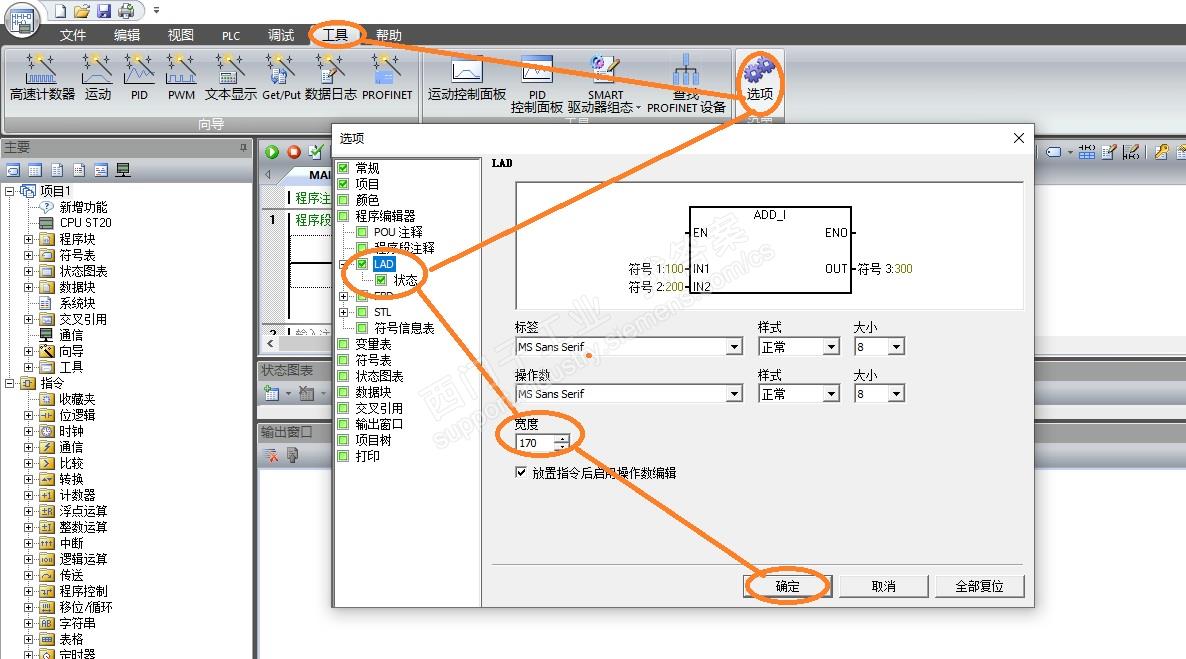The height and width of the screenshot is (659, 1186).
Task: Click the 宽度 value input field
Action: 535,443
